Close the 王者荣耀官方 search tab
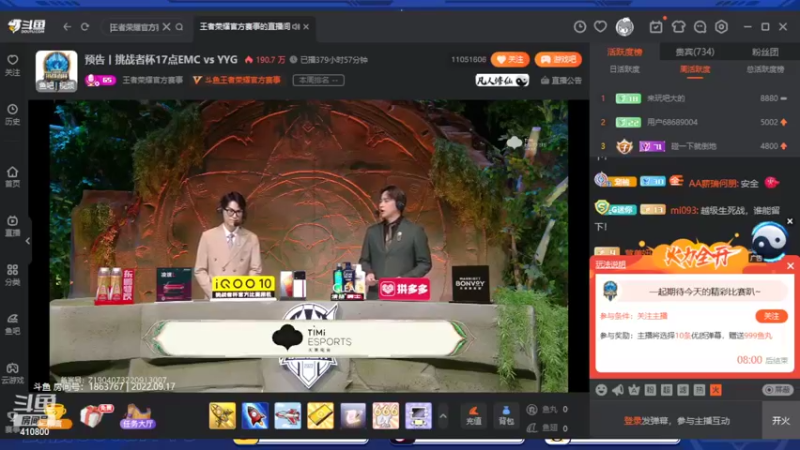The height and width of the screenshot is (450, 800). (166, 27)
